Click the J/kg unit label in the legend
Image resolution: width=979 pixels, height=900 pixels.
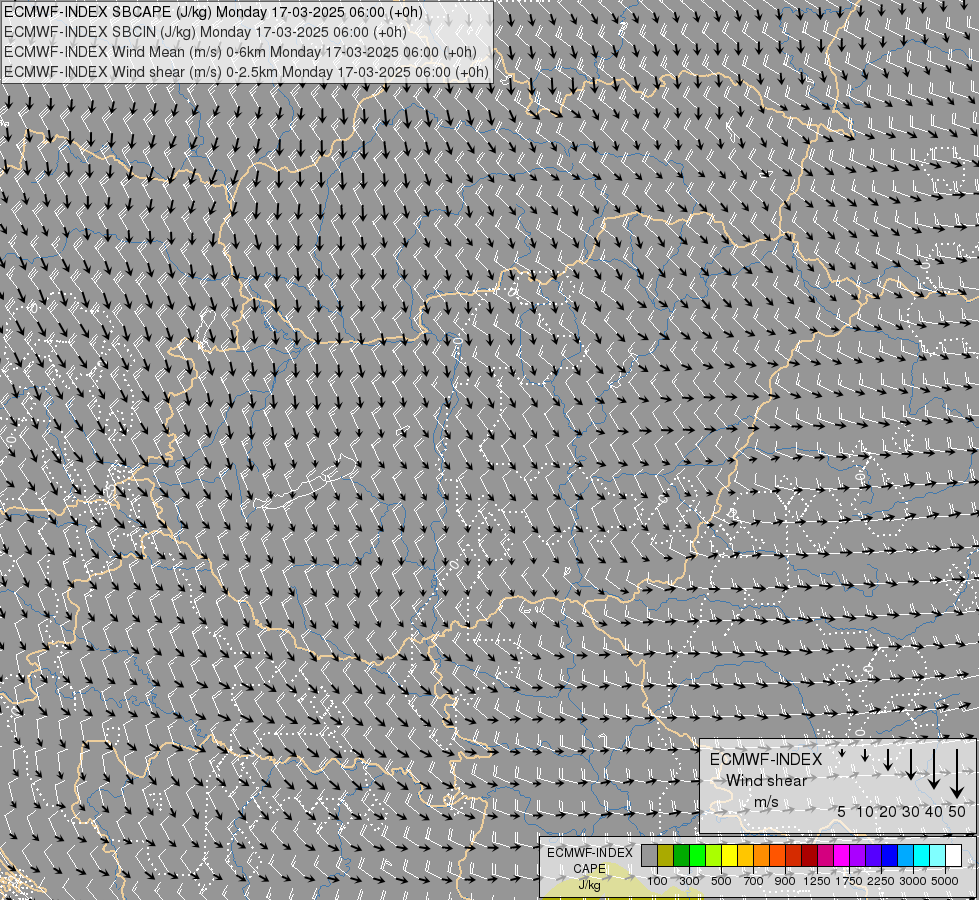tap(589, 885)
